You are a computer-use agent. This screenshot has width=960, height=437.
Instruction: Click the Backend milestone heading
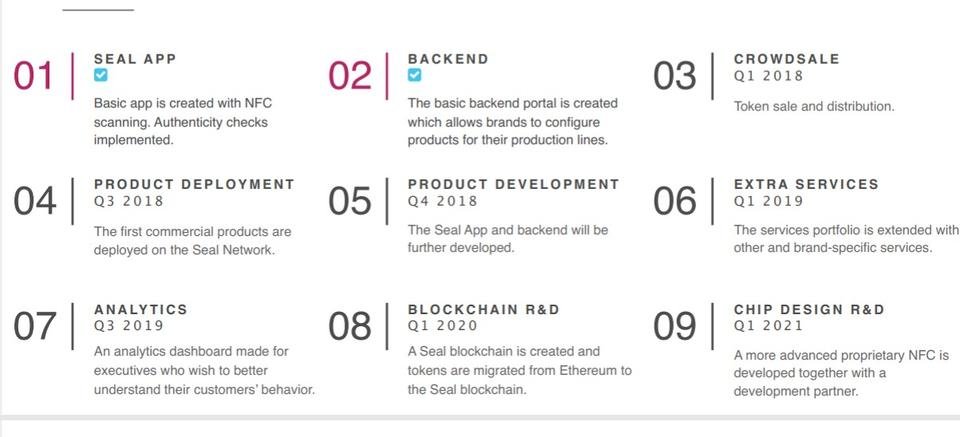[448, 59]
